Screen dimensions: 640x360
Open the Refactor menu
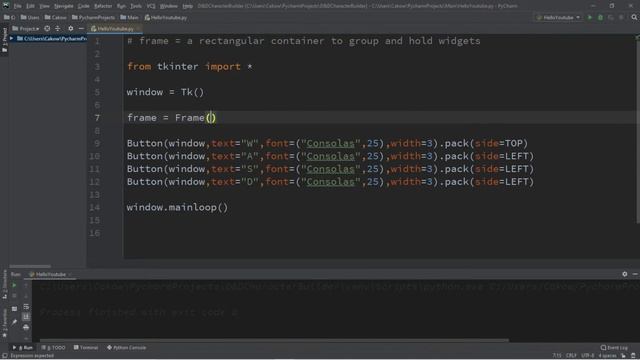[x=103, y=6]
